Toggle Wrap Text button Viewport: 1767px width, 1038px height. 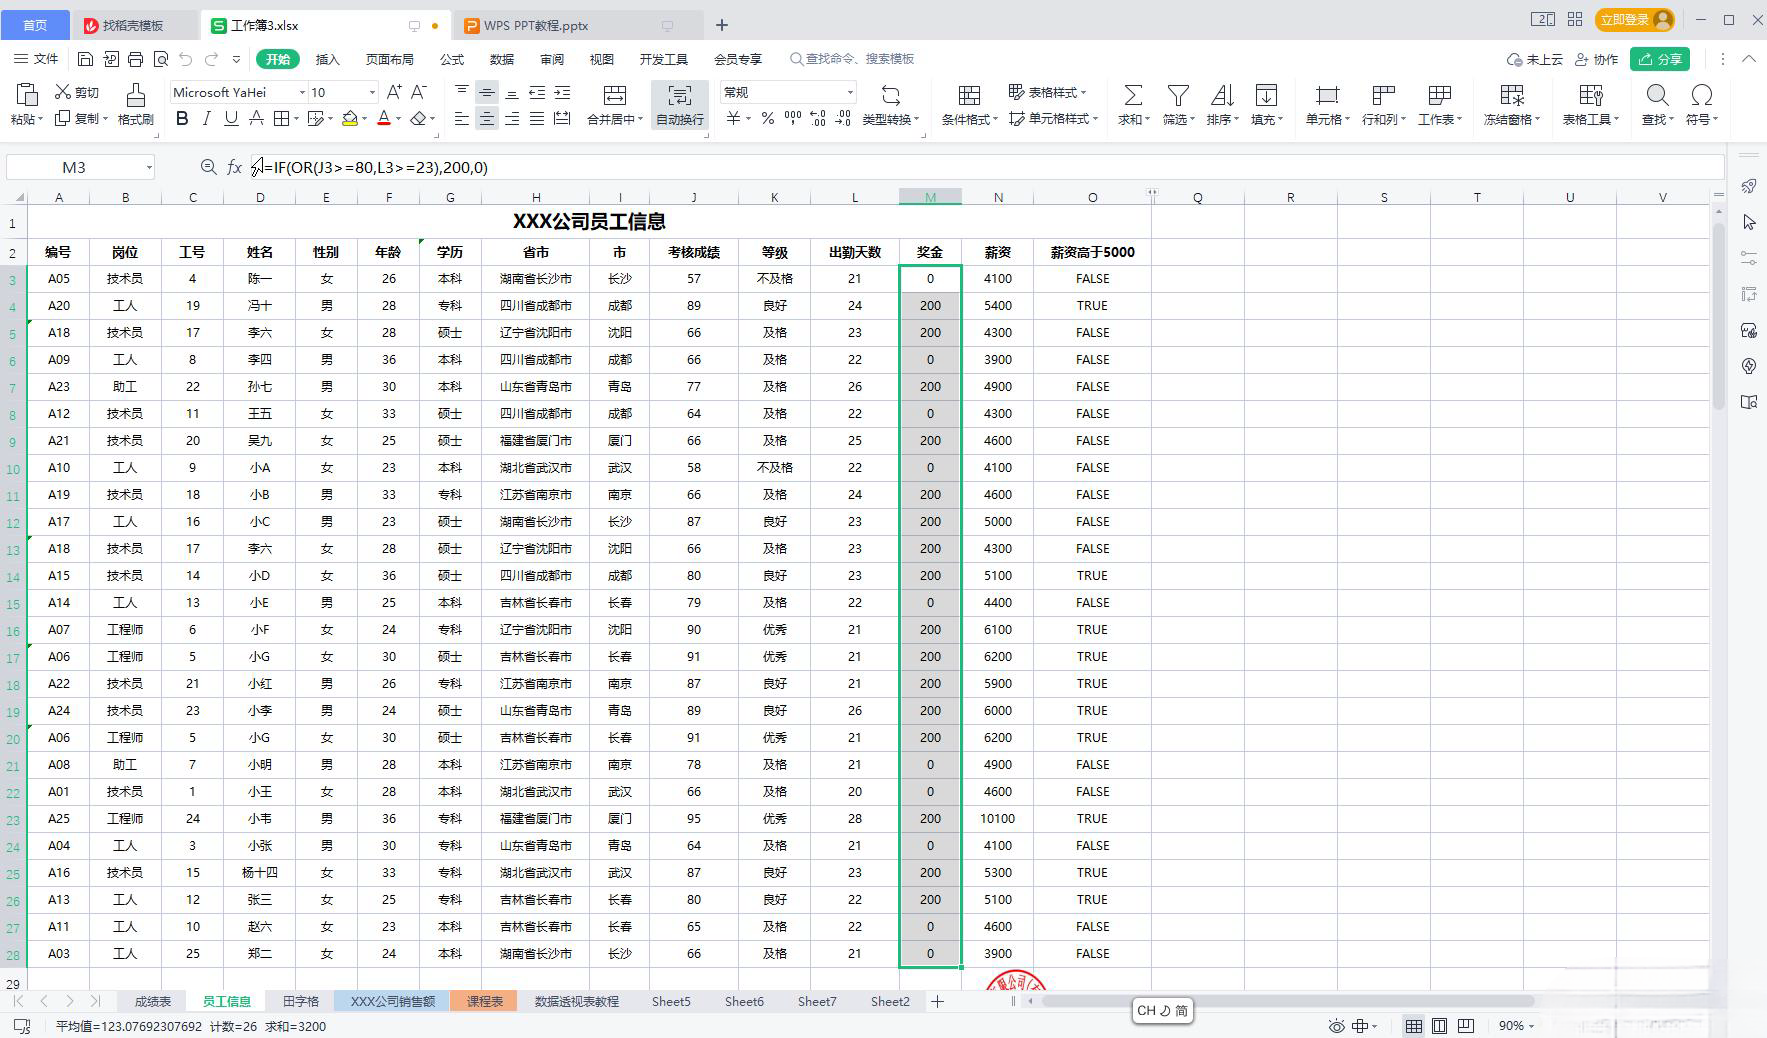(x=680, y=105)
